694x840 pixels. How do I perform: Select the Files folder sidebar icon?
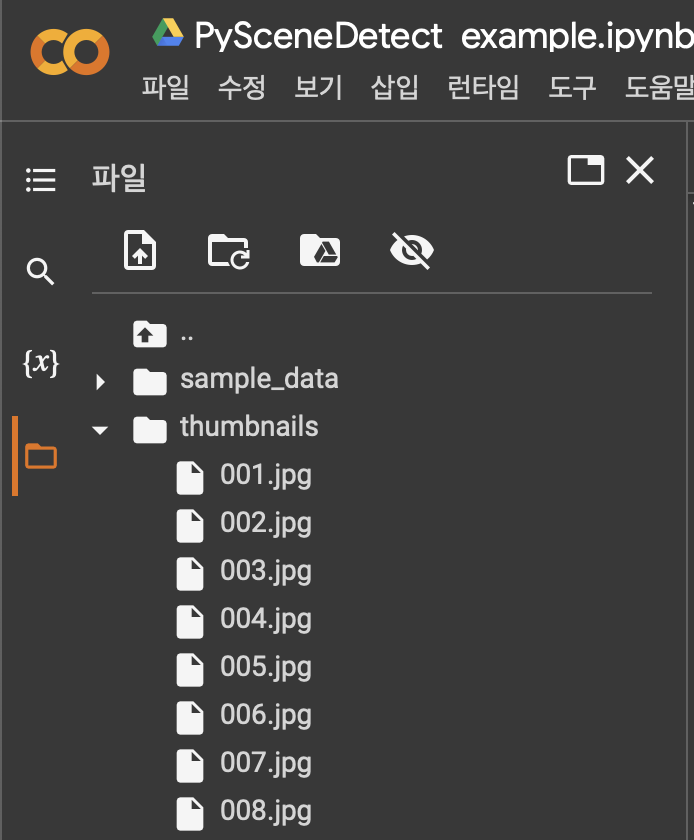tap(41, 456)
